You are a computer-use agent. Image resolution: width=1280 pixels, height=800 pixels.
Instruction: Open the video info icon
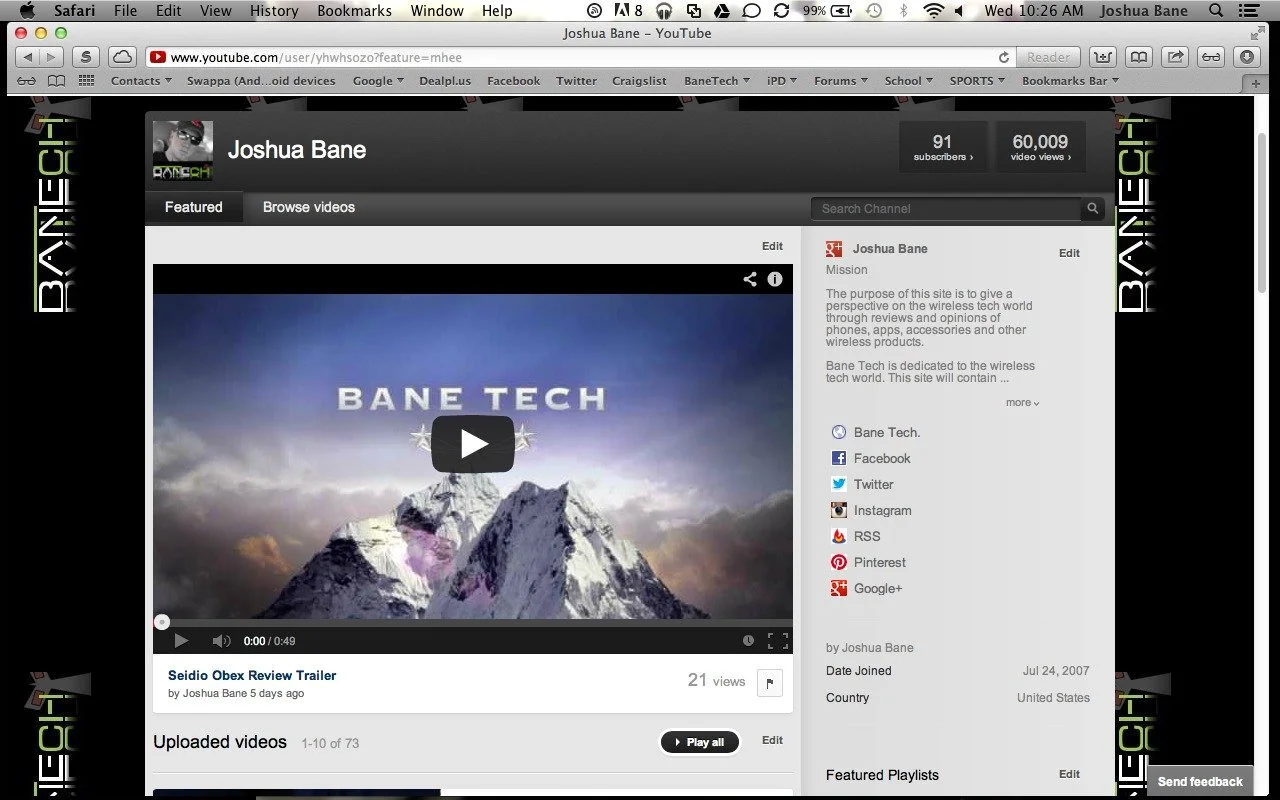775,279
